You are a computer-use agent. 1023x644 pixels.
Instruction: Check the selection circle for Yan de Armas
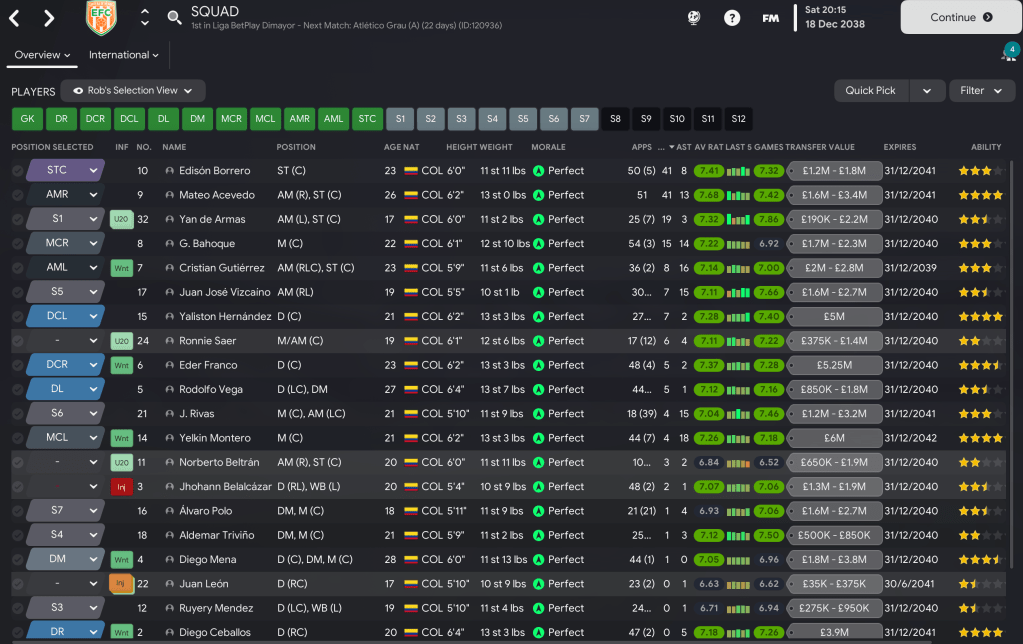(x=18, y=219)
